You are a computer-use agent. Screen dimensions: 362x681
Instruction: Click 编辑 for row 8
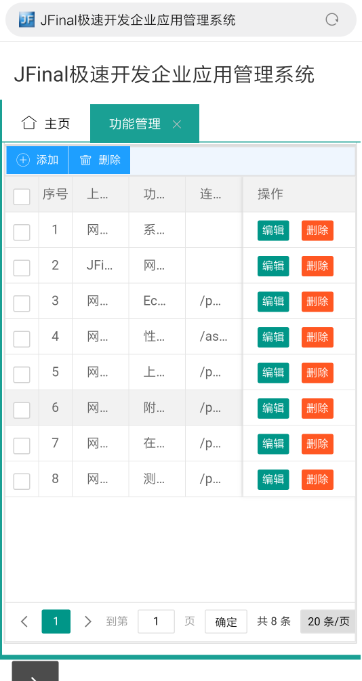point(273,479)
